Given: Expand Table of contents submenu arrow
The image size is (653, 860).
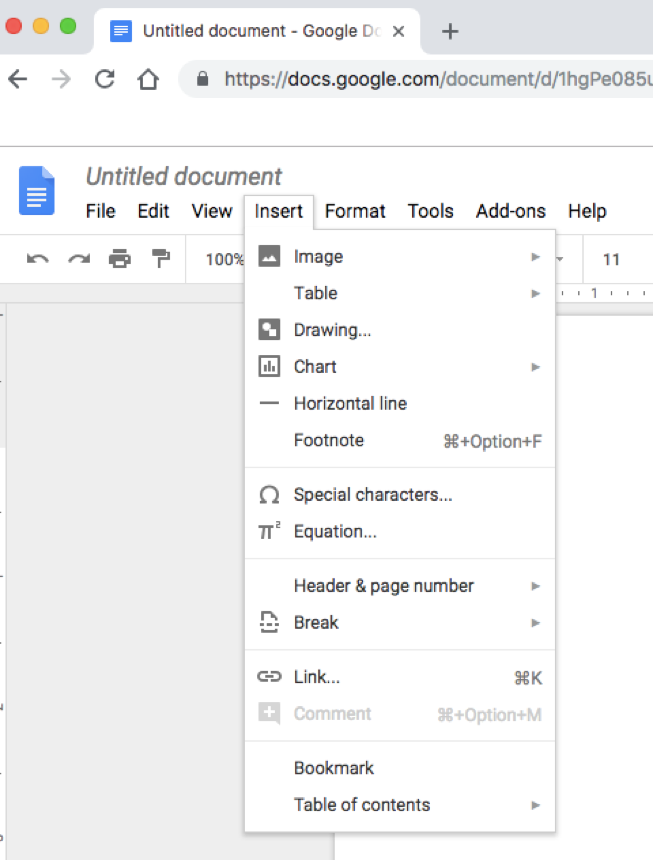Looking at the screenshot, I should [536, 805].
